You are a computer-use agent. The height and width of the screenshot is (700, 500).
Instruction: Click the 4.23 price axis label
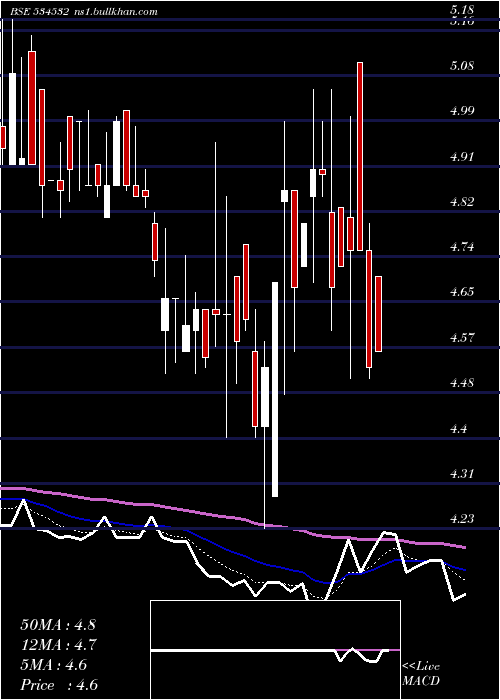(462, 519)
